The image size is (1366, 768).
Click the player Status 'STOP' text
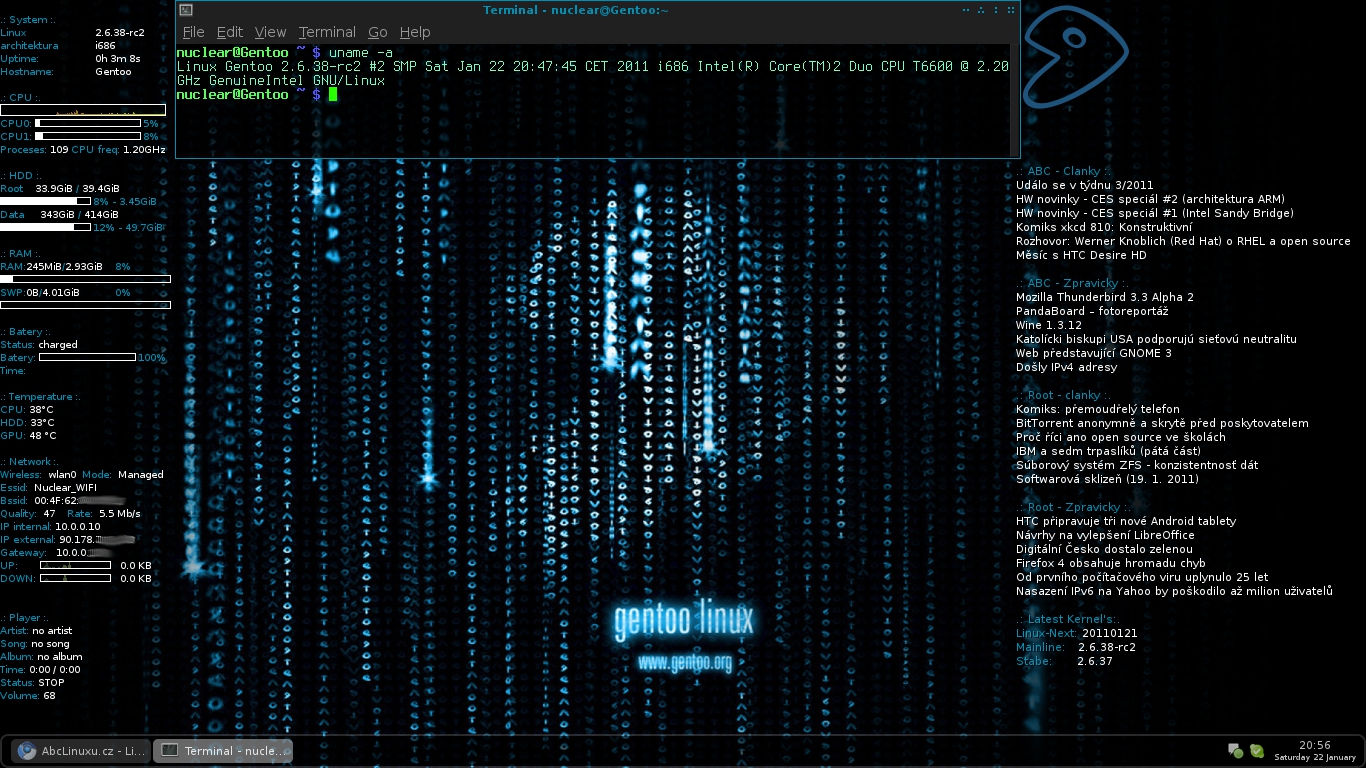(x=51, y=683)
